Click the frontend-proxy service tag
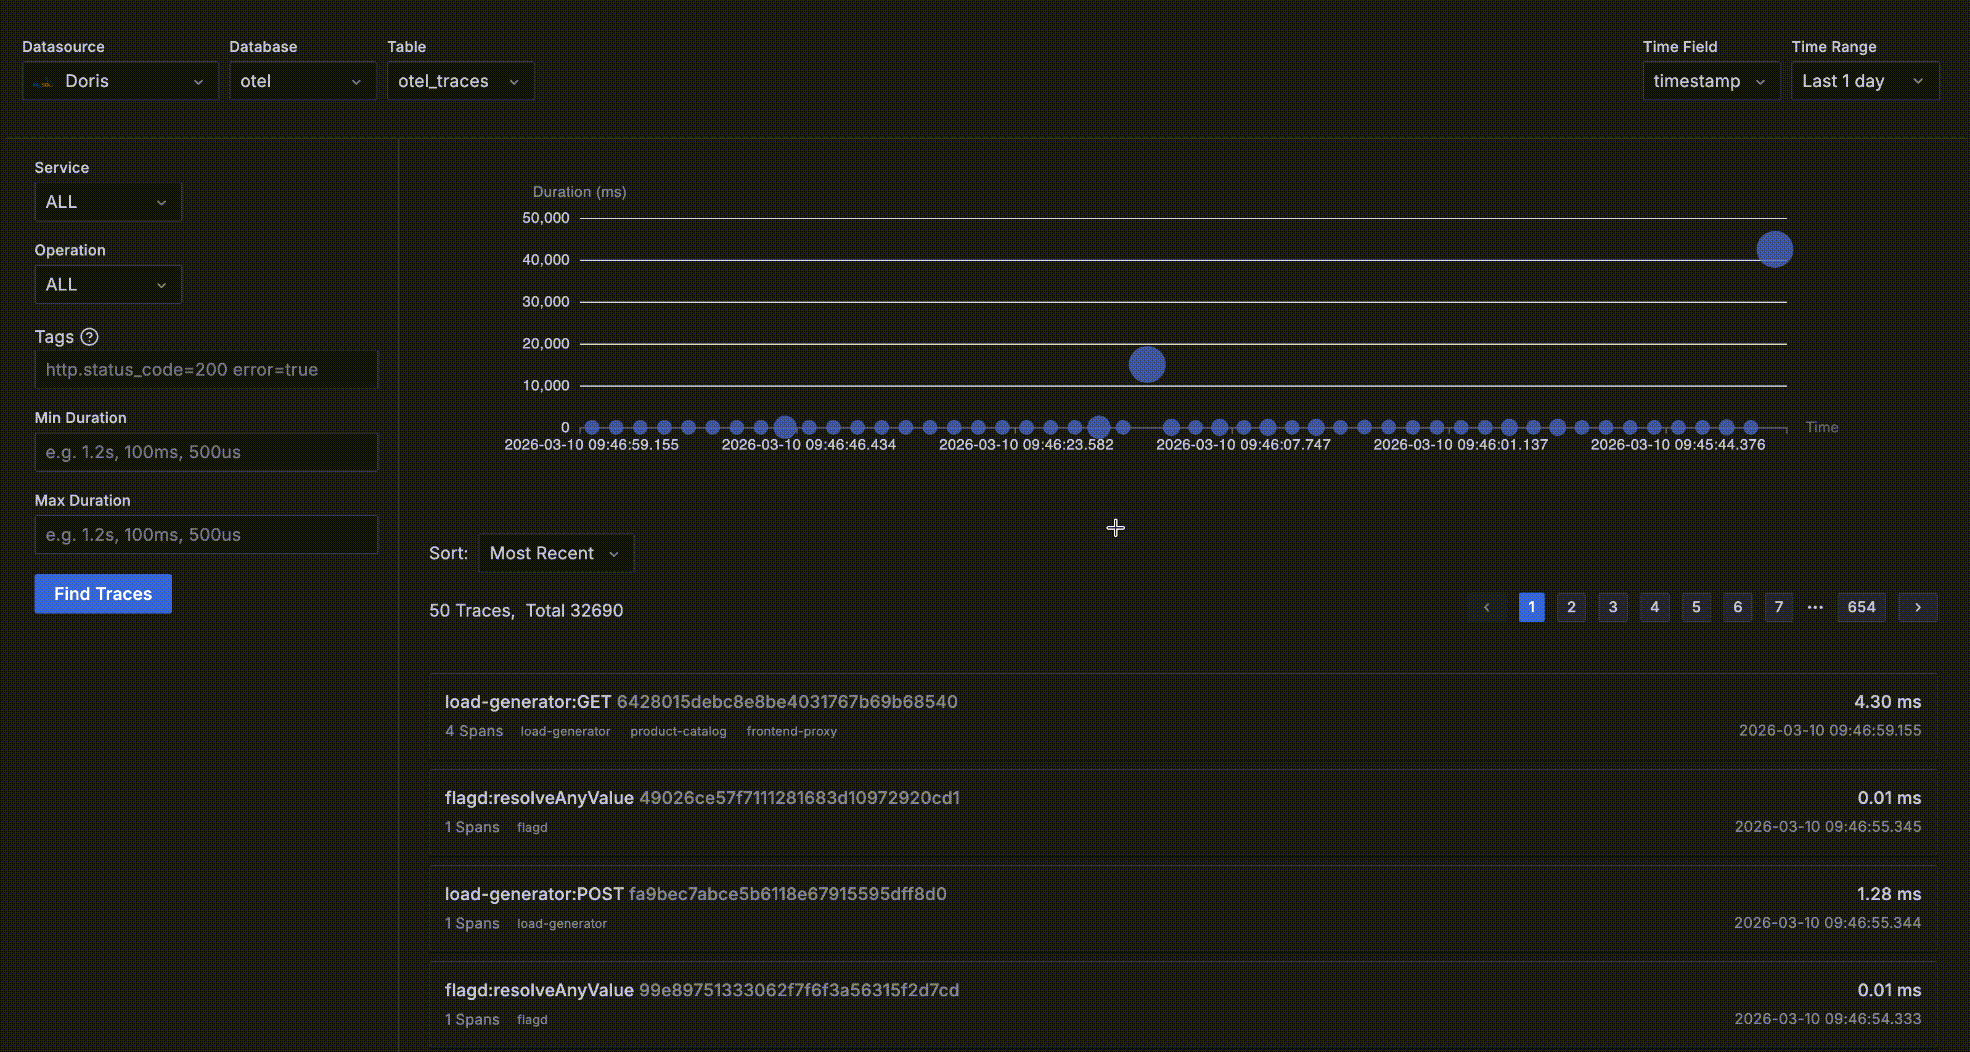The height and width of the screenshot is (1052, 1970). pos(791,732)
